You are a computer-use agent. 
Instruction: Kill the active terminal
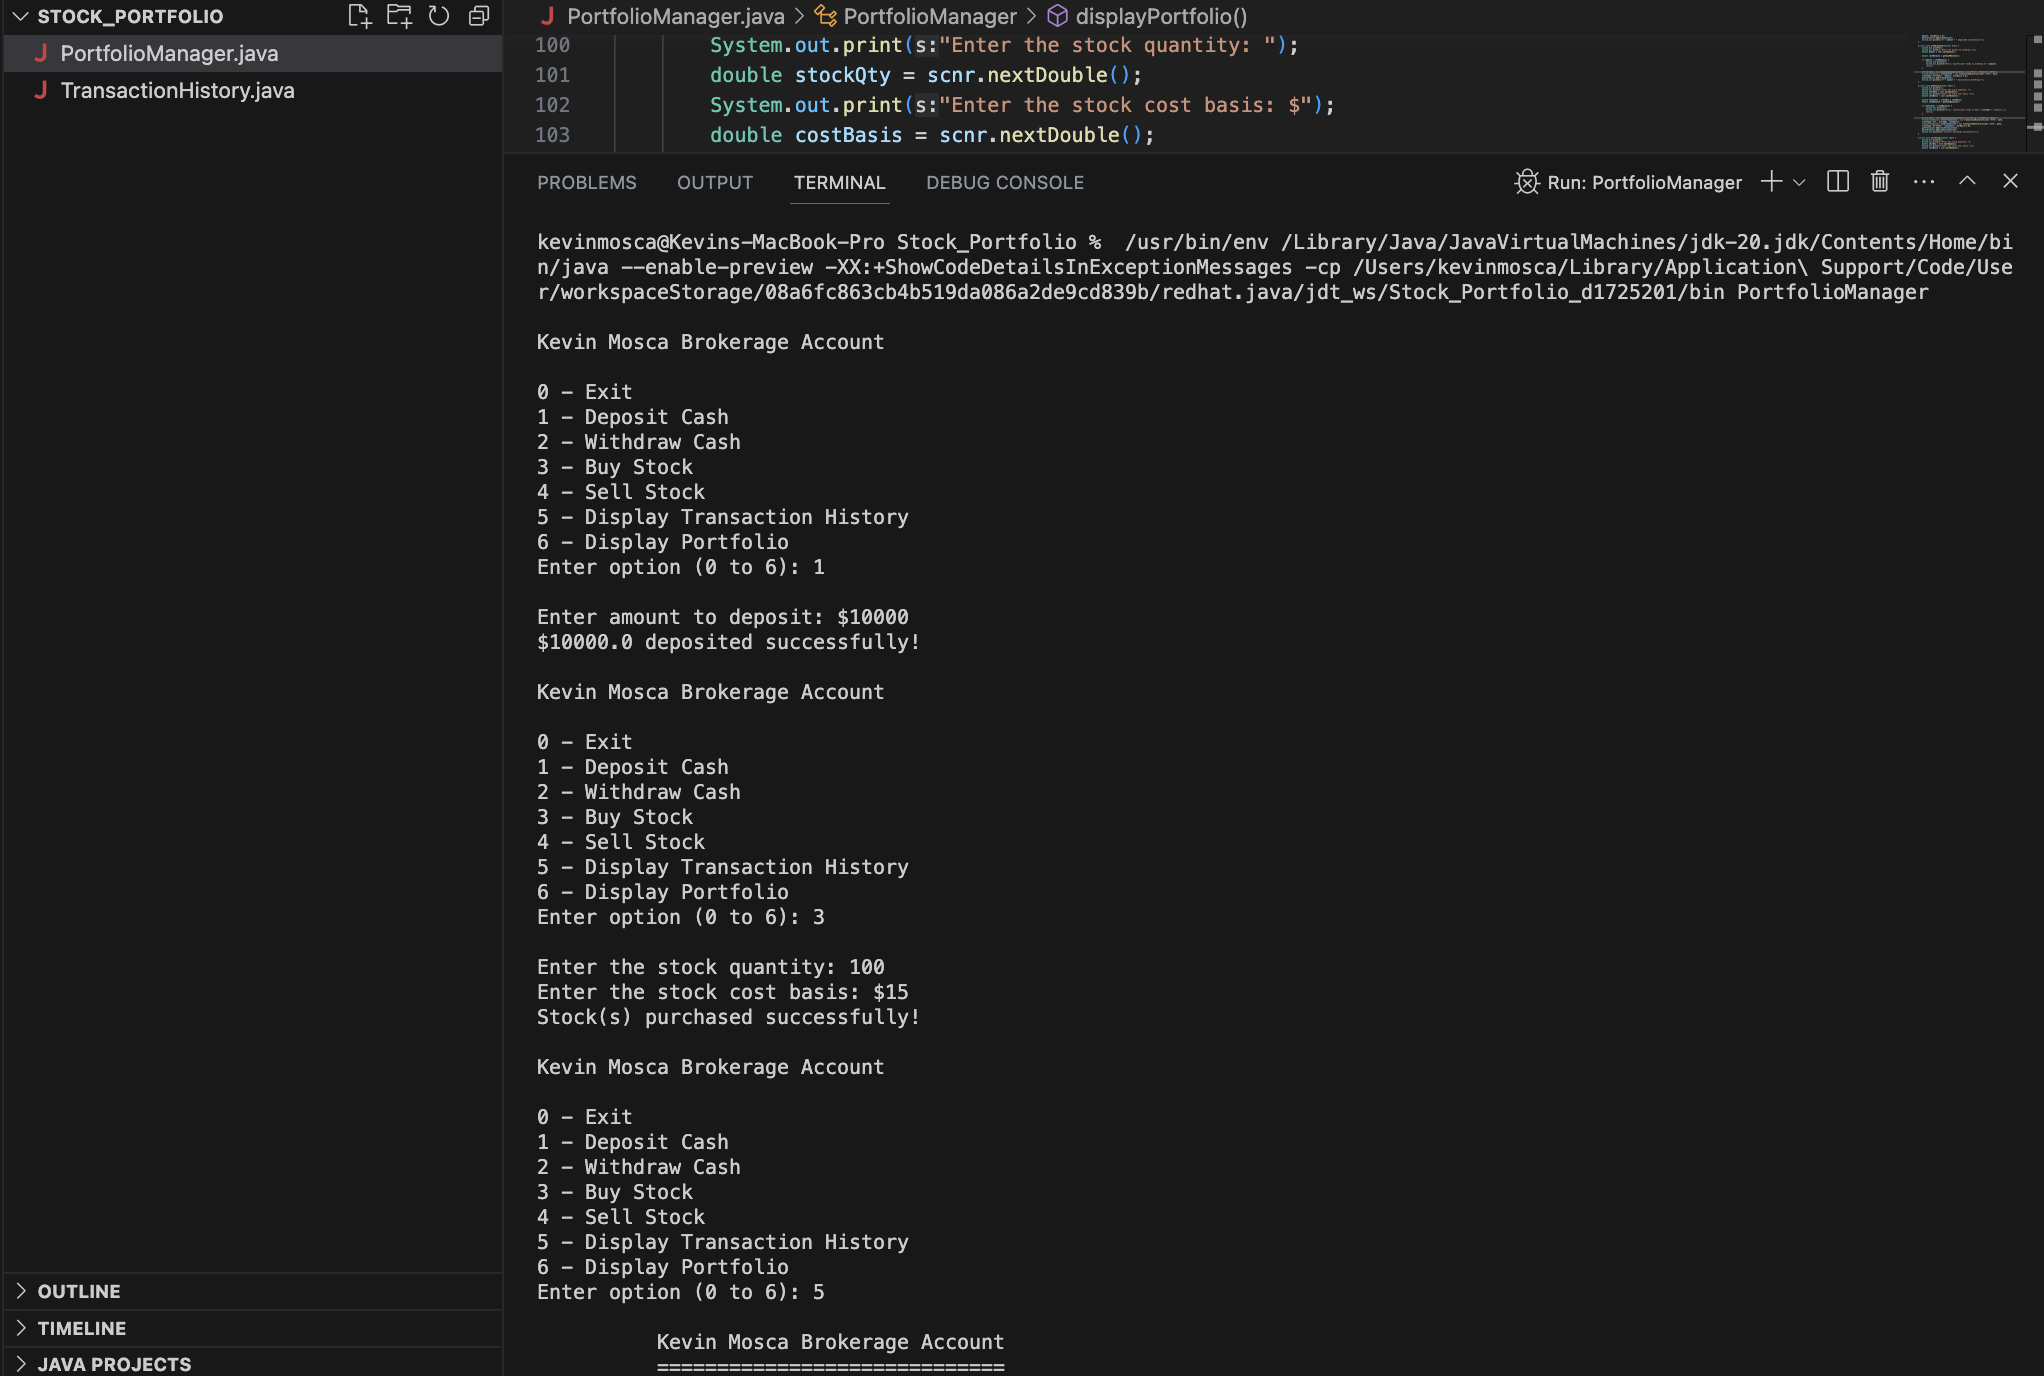1879,182
